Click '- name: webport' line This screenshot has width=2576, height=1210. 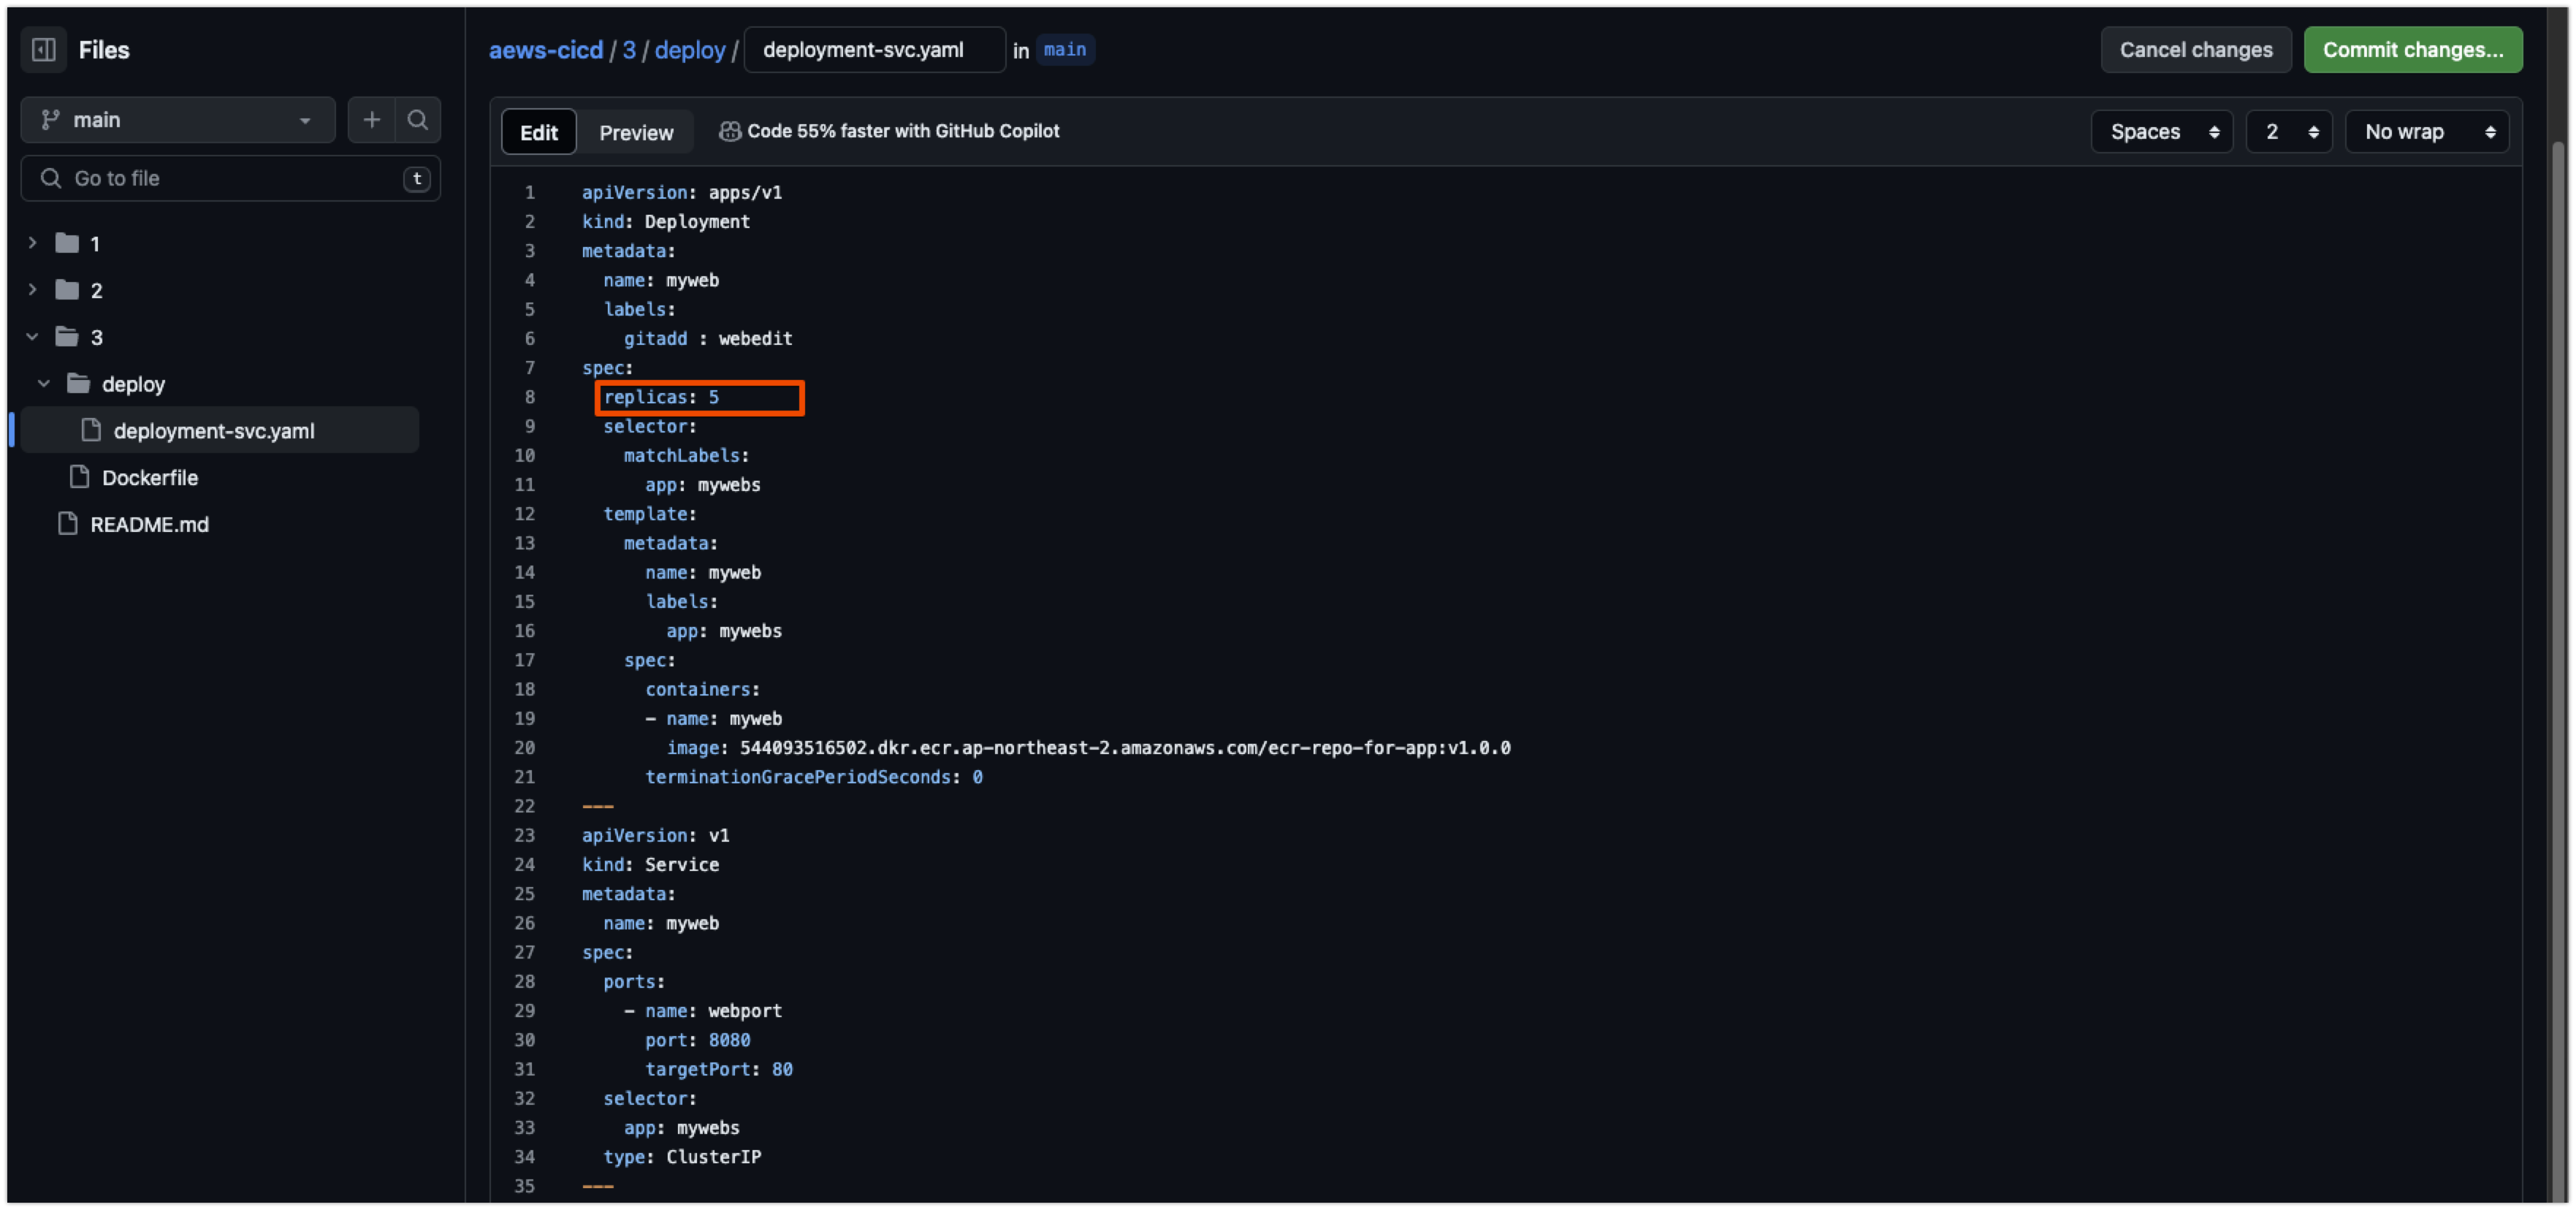[x=703, y=1010]
